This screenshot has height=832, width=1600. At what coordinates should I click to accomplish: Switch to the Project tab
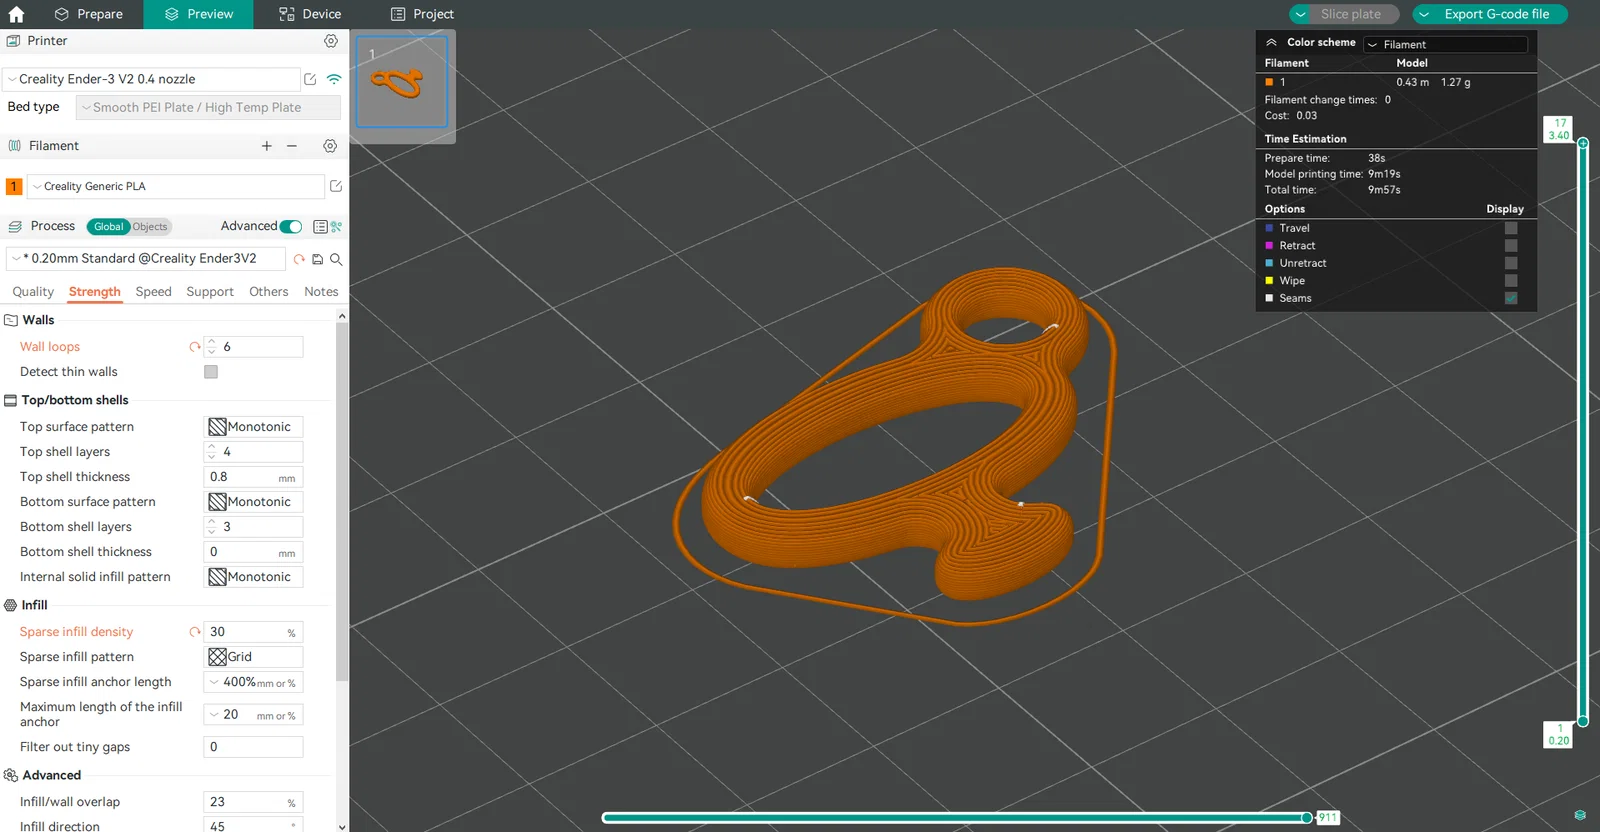tap(422, 14)
